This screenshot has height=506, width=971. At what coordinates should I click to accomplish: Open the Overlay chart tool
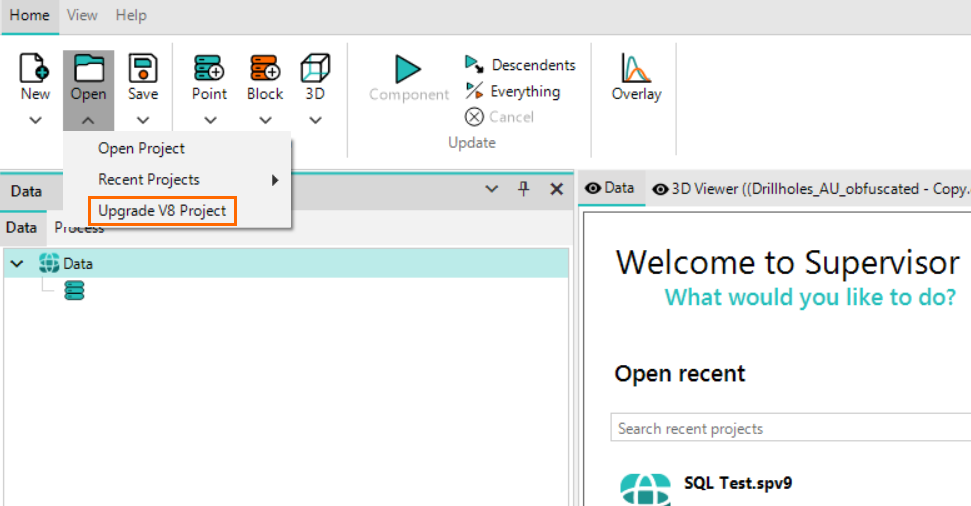(x=636, y=77)
